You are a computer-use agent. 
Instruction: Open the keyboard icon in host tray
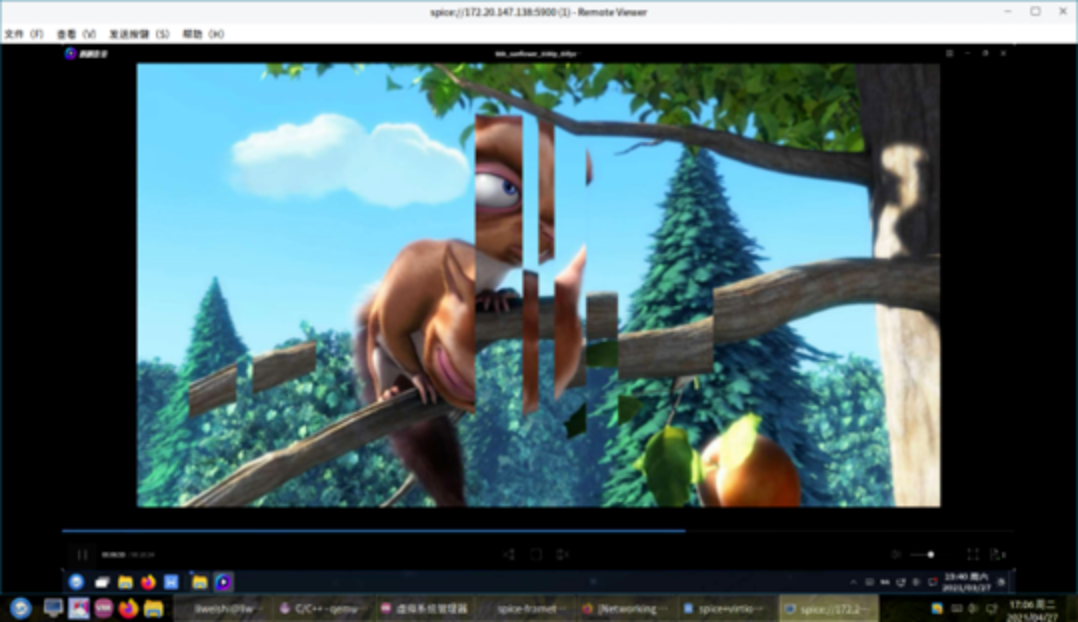[x=956, y=608]
